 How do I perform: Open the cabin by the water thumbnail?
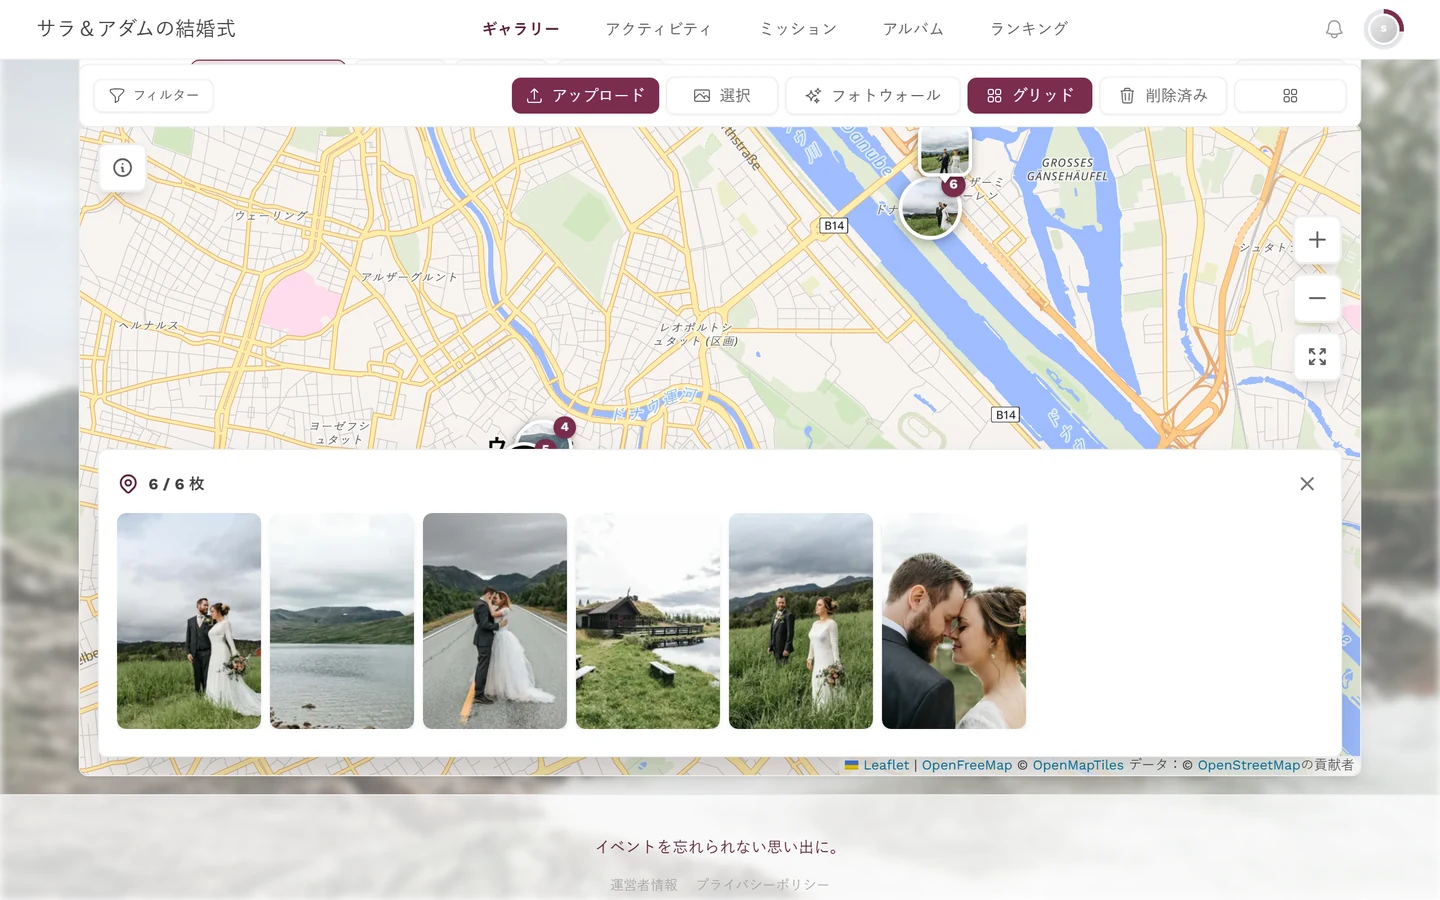click(x=648, y=621)
